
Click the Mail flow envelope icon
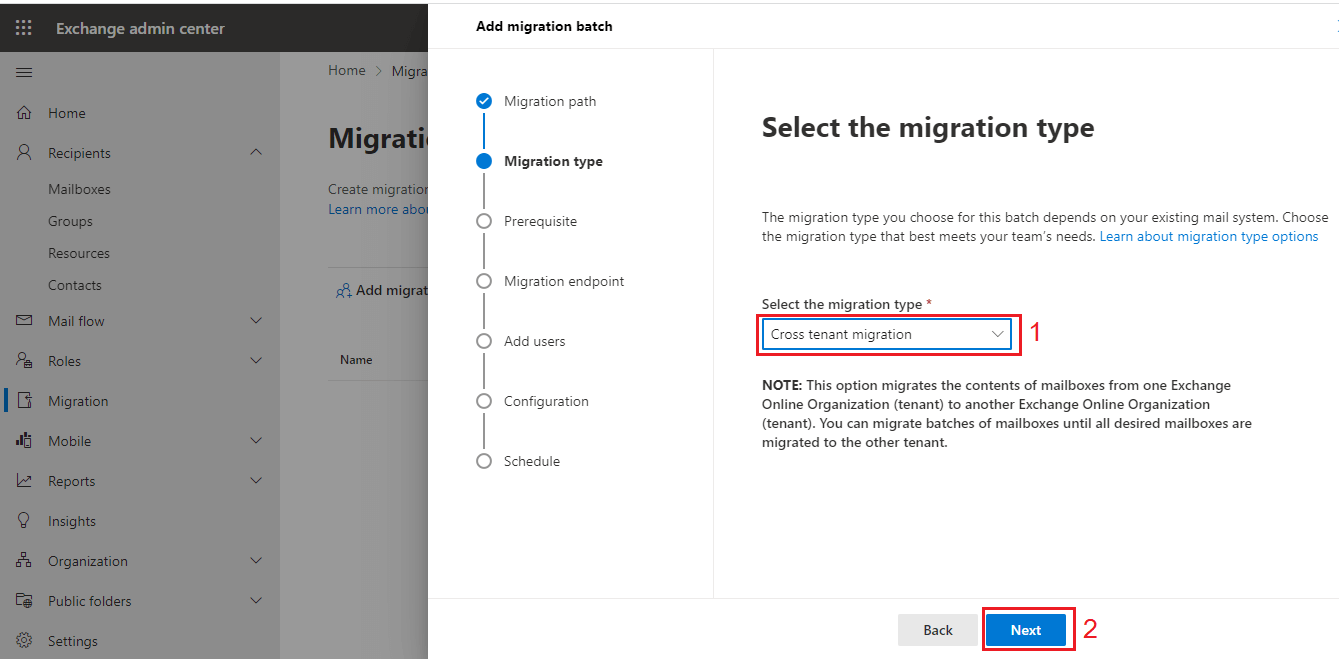tap(25, 321)
